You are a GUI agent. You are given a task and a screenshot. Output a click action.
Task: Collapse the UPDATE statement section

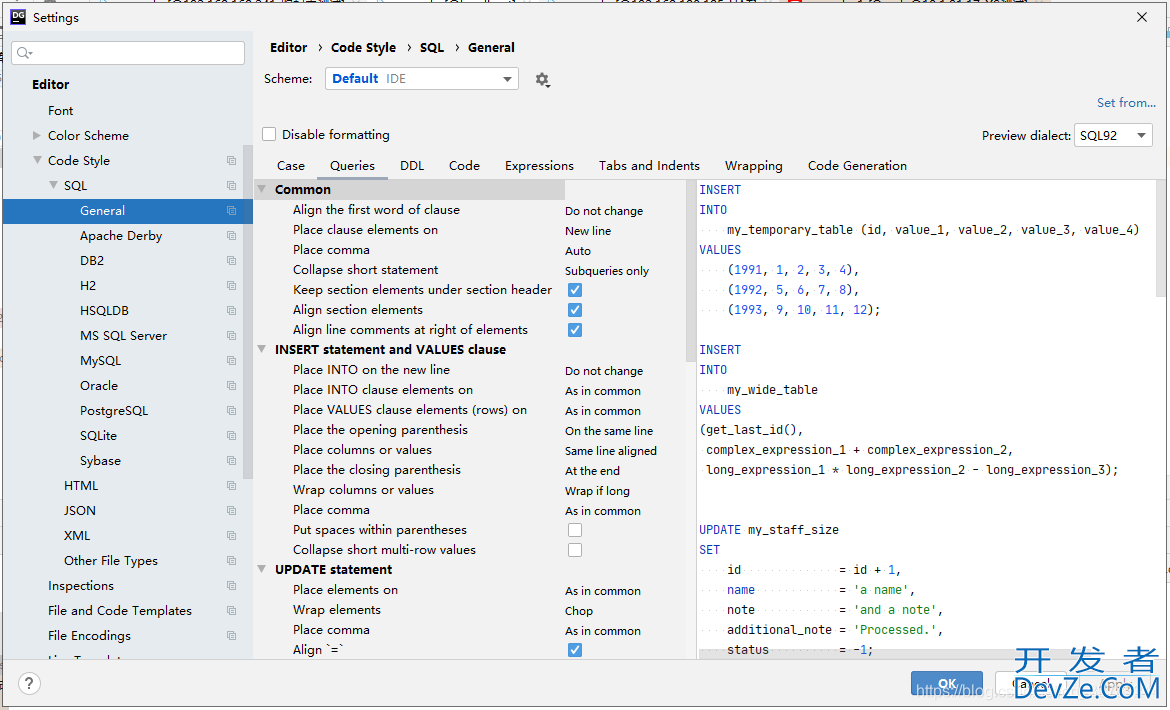click(262, 569)
